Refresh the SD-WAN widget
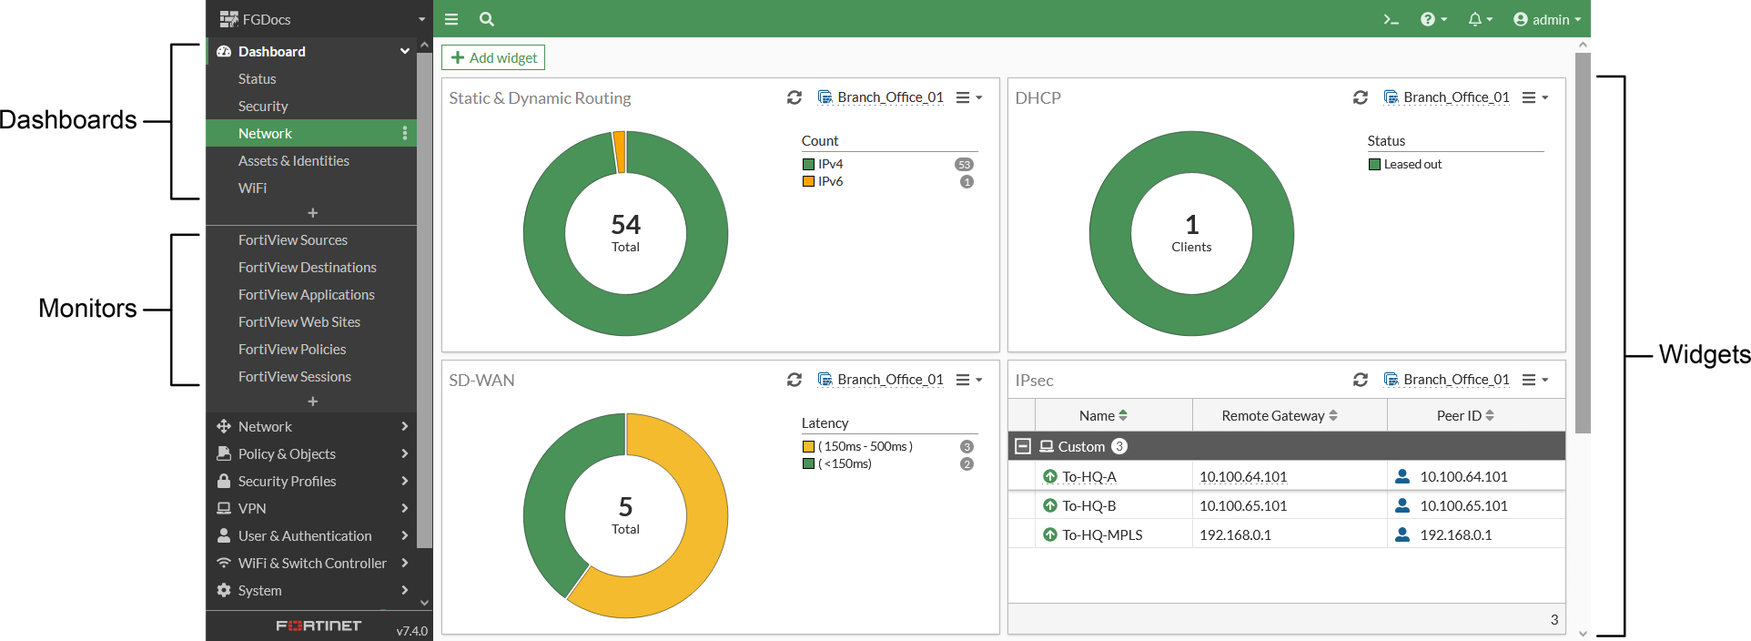Image resolution: width=1751 pixels, height=641 pixels. (794, 380)
